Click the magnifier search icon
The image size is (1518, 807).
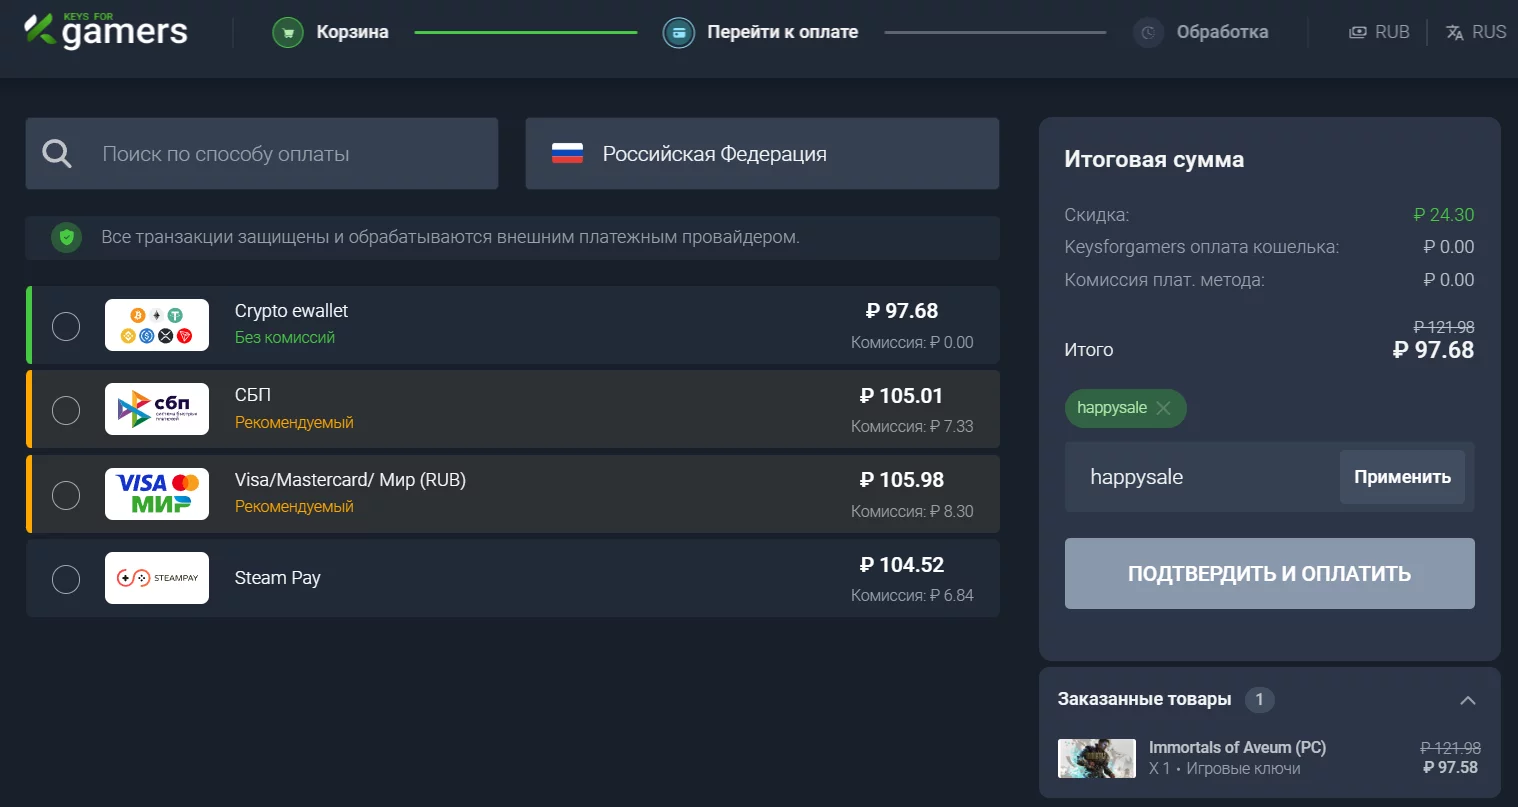[57, 153]
